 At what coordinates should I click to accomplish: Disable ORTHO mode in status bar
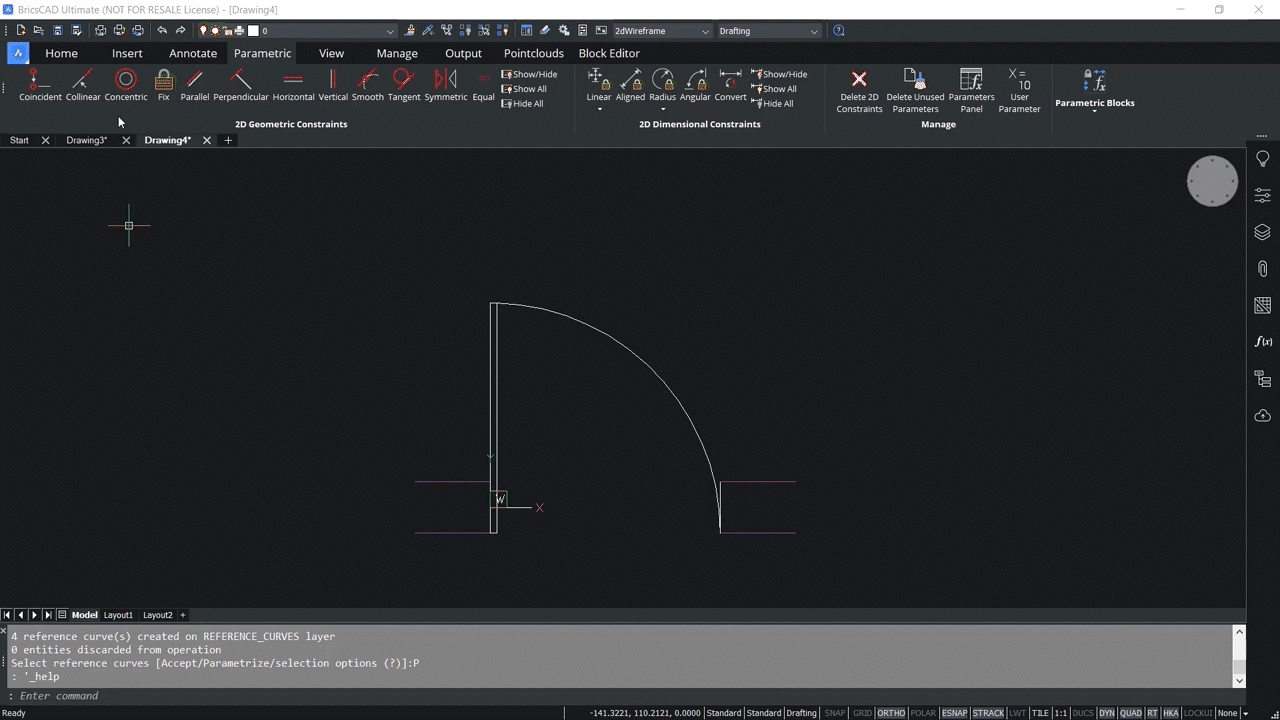[x=891, y=713]
